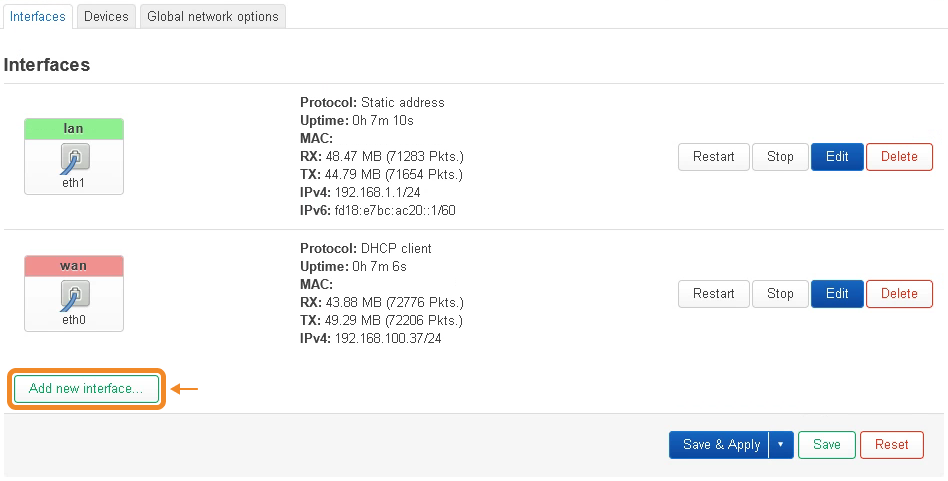This screenshot has height=481, width=948.
Task: Stop the lan interface
Action: coord(780,157)
